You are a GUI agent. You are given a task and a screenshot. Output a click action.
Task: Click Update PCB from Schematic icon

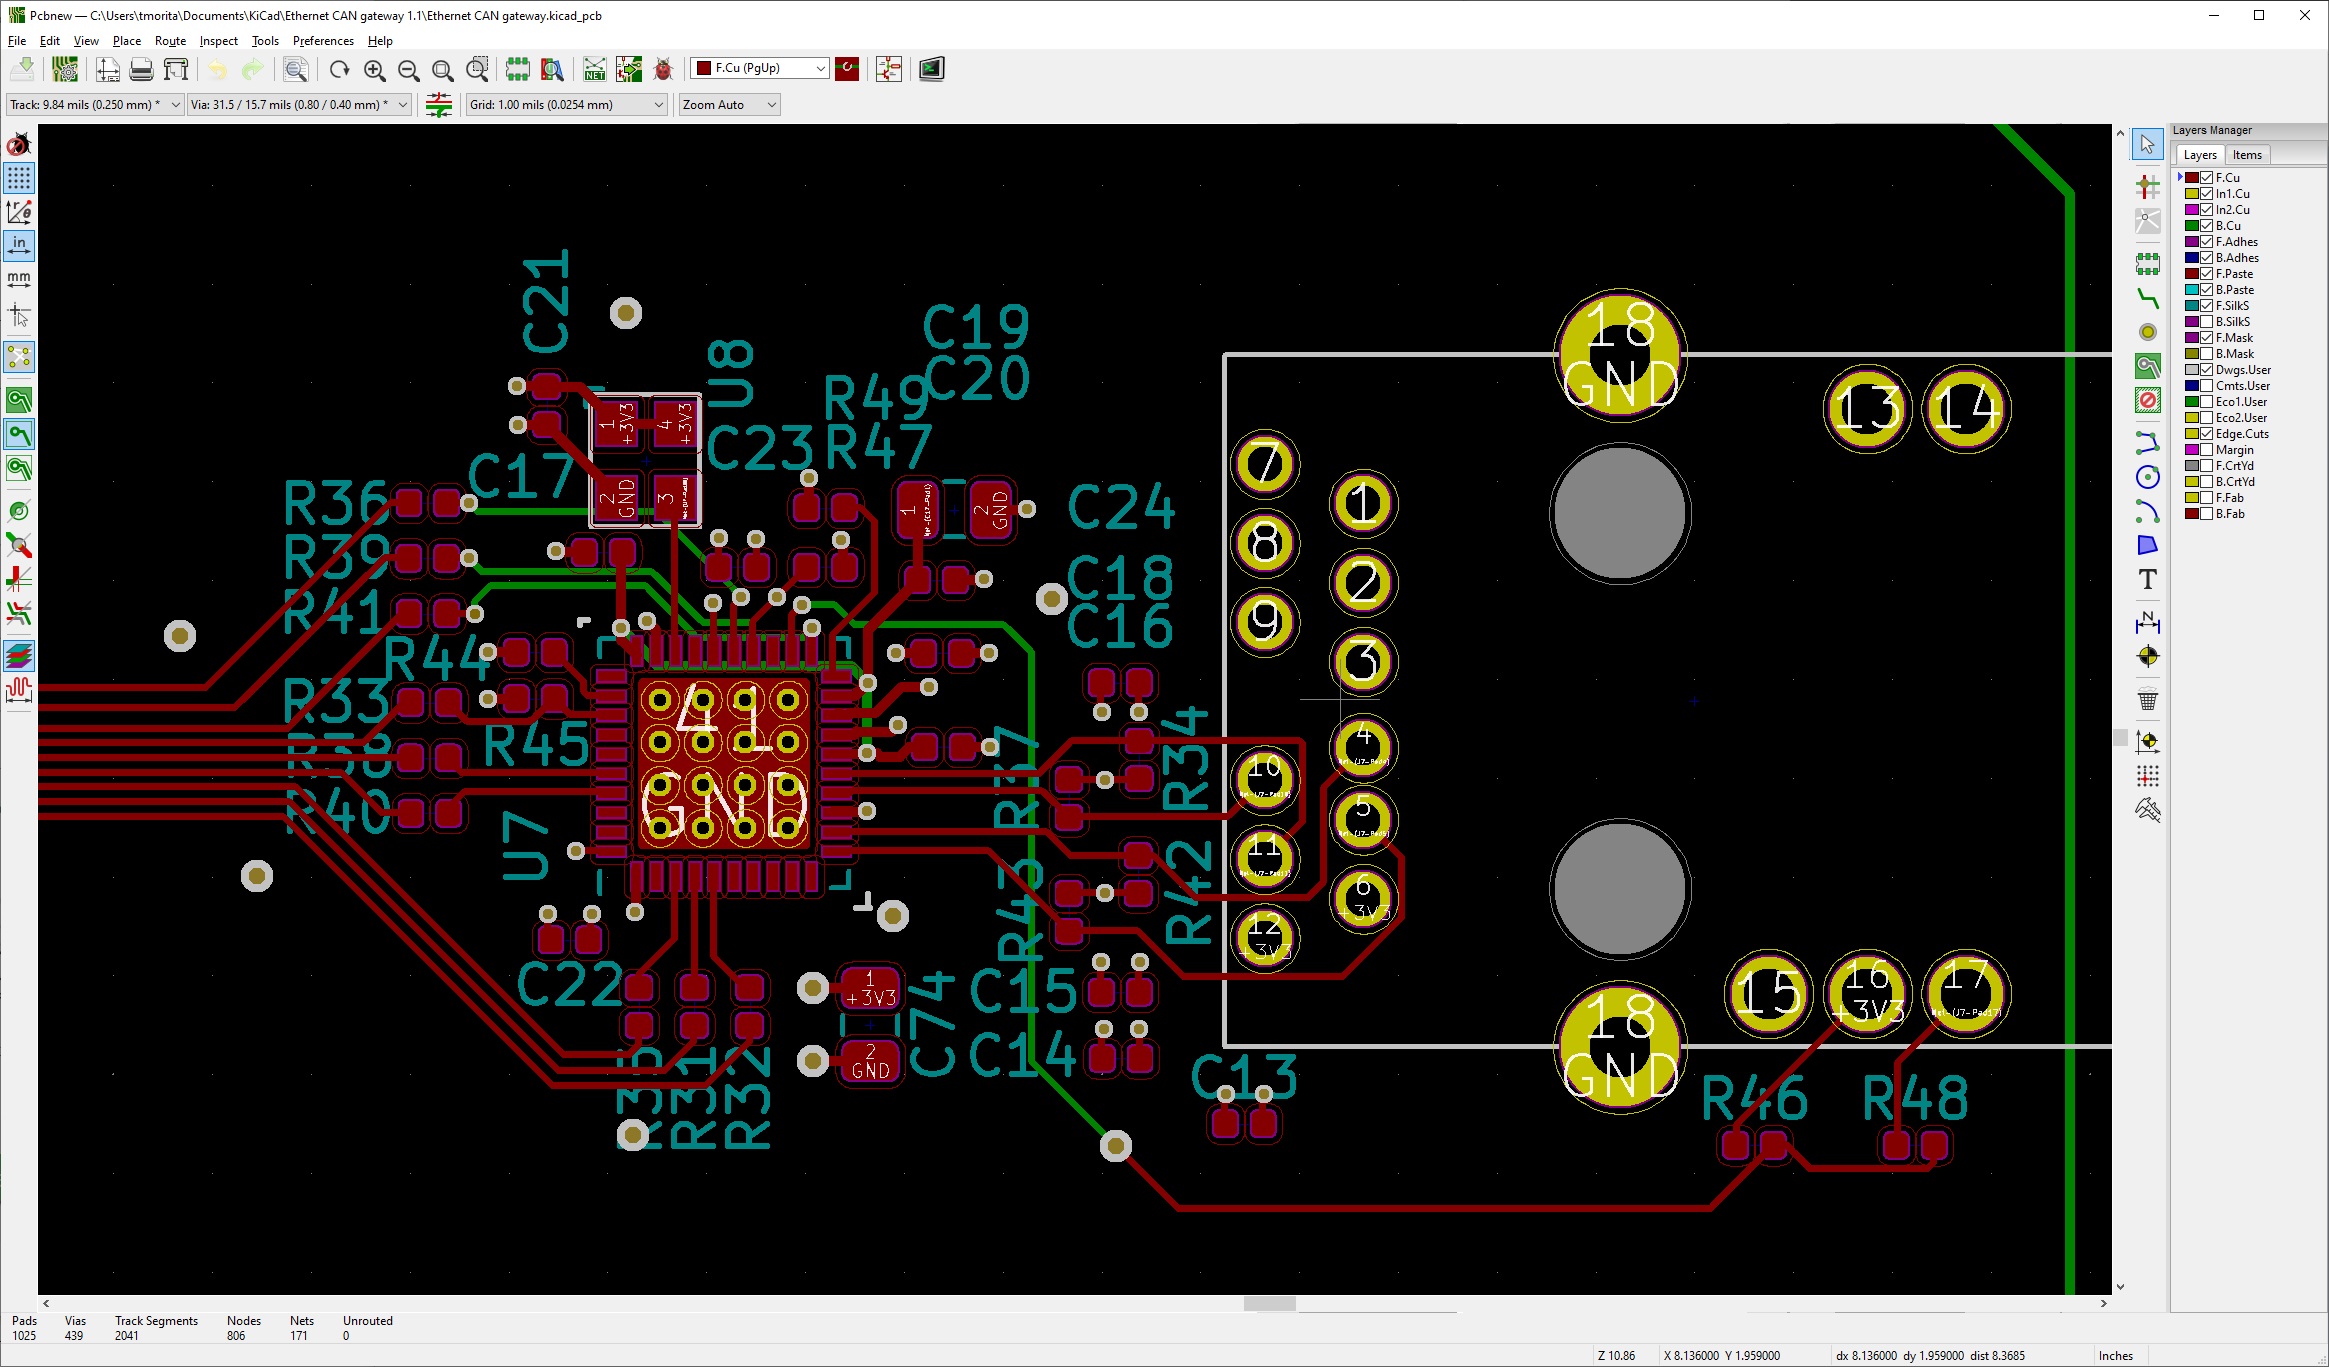[x=629, y=69]
